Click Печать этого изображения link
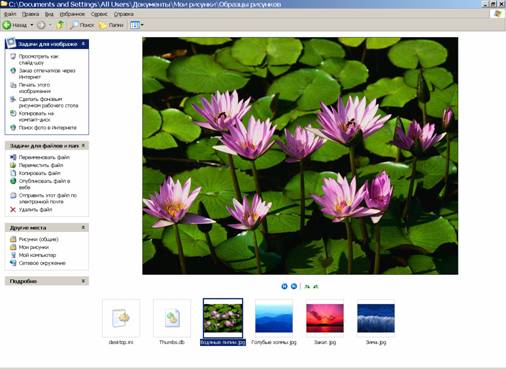The height and width of the screenshot is (369, 506). (35, 88)
